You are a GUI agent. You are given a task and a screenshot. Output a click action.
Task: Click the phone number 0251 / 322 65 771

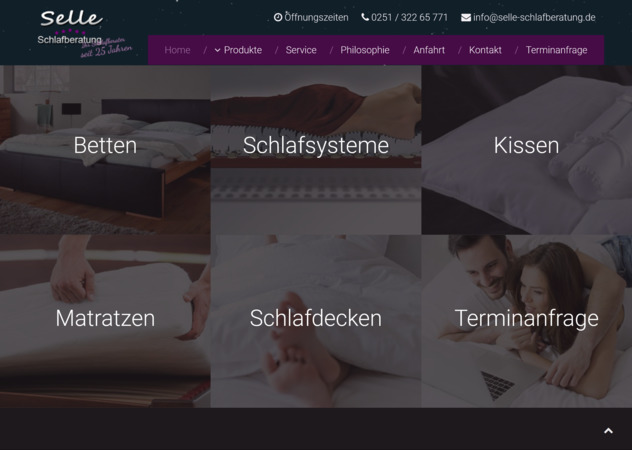coord(410,17)
